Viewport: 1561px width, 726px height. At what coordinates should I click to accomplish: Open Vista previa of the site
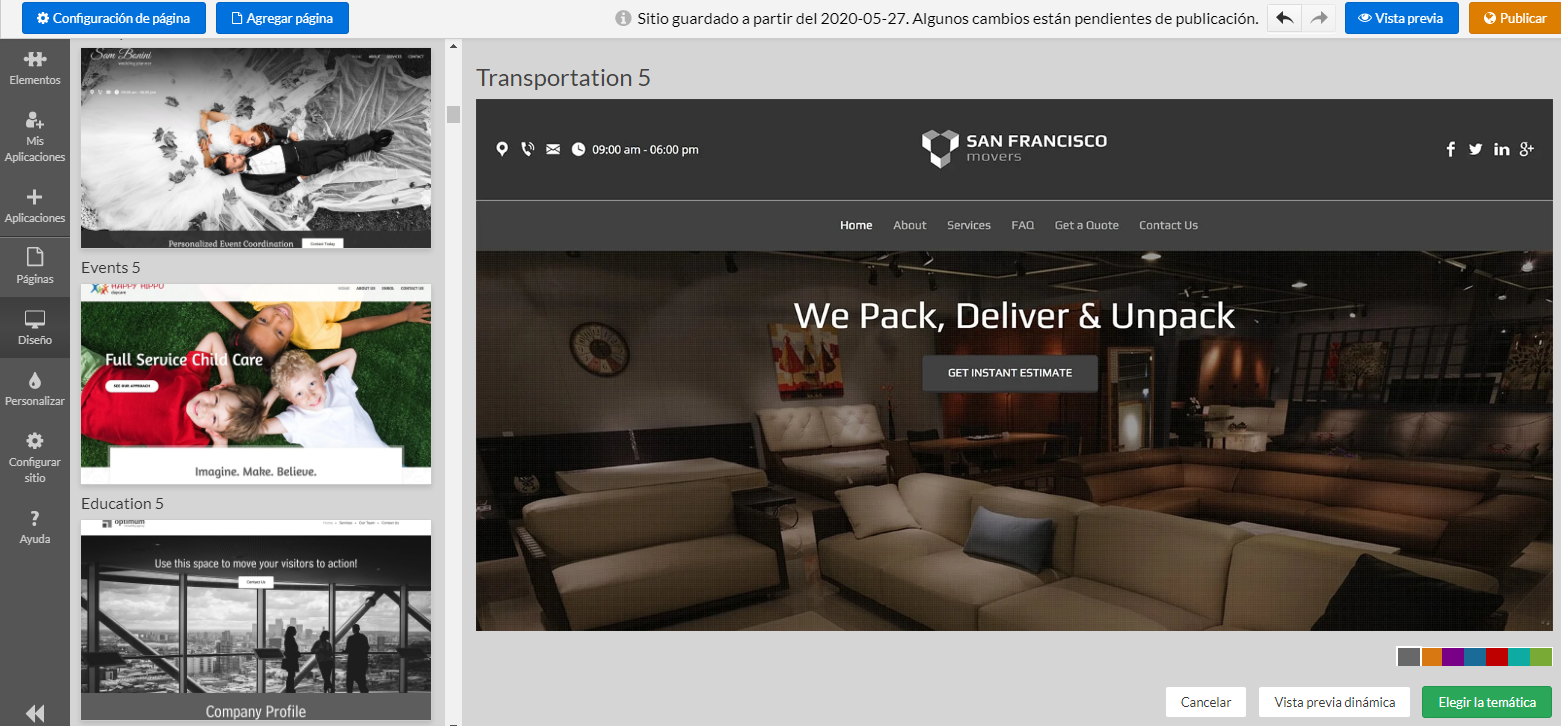[x=1401, y=18]
